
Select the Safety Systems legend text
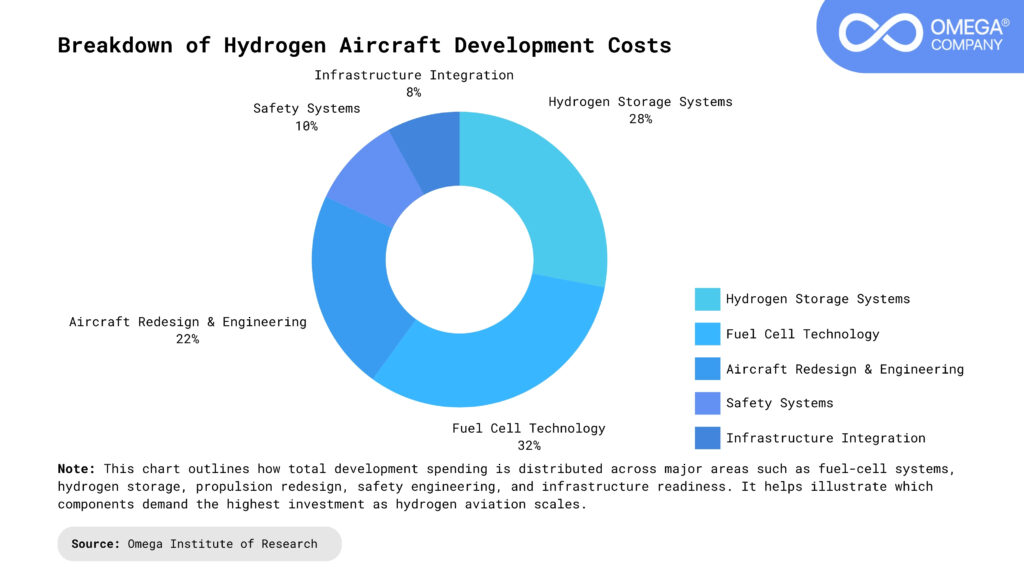click(779, 403)
